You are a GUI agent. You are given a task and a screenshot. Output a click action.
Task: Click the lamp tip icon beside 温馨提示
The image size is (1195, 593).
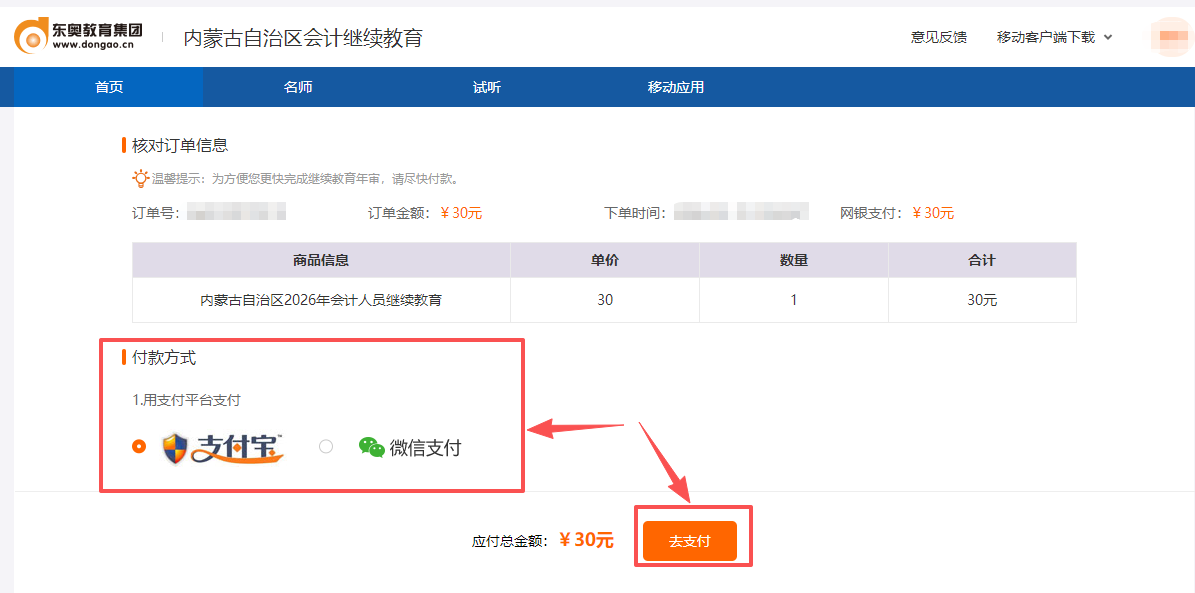pos(139,177)
